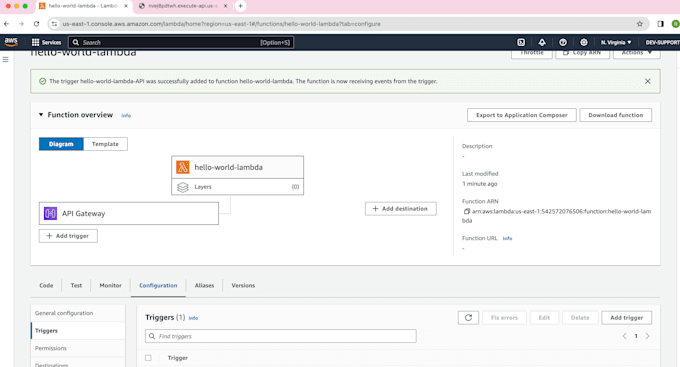Toggle the left hamburger navigation menu
The width and height of the screenshot is (680, 367).
[6, 59]
